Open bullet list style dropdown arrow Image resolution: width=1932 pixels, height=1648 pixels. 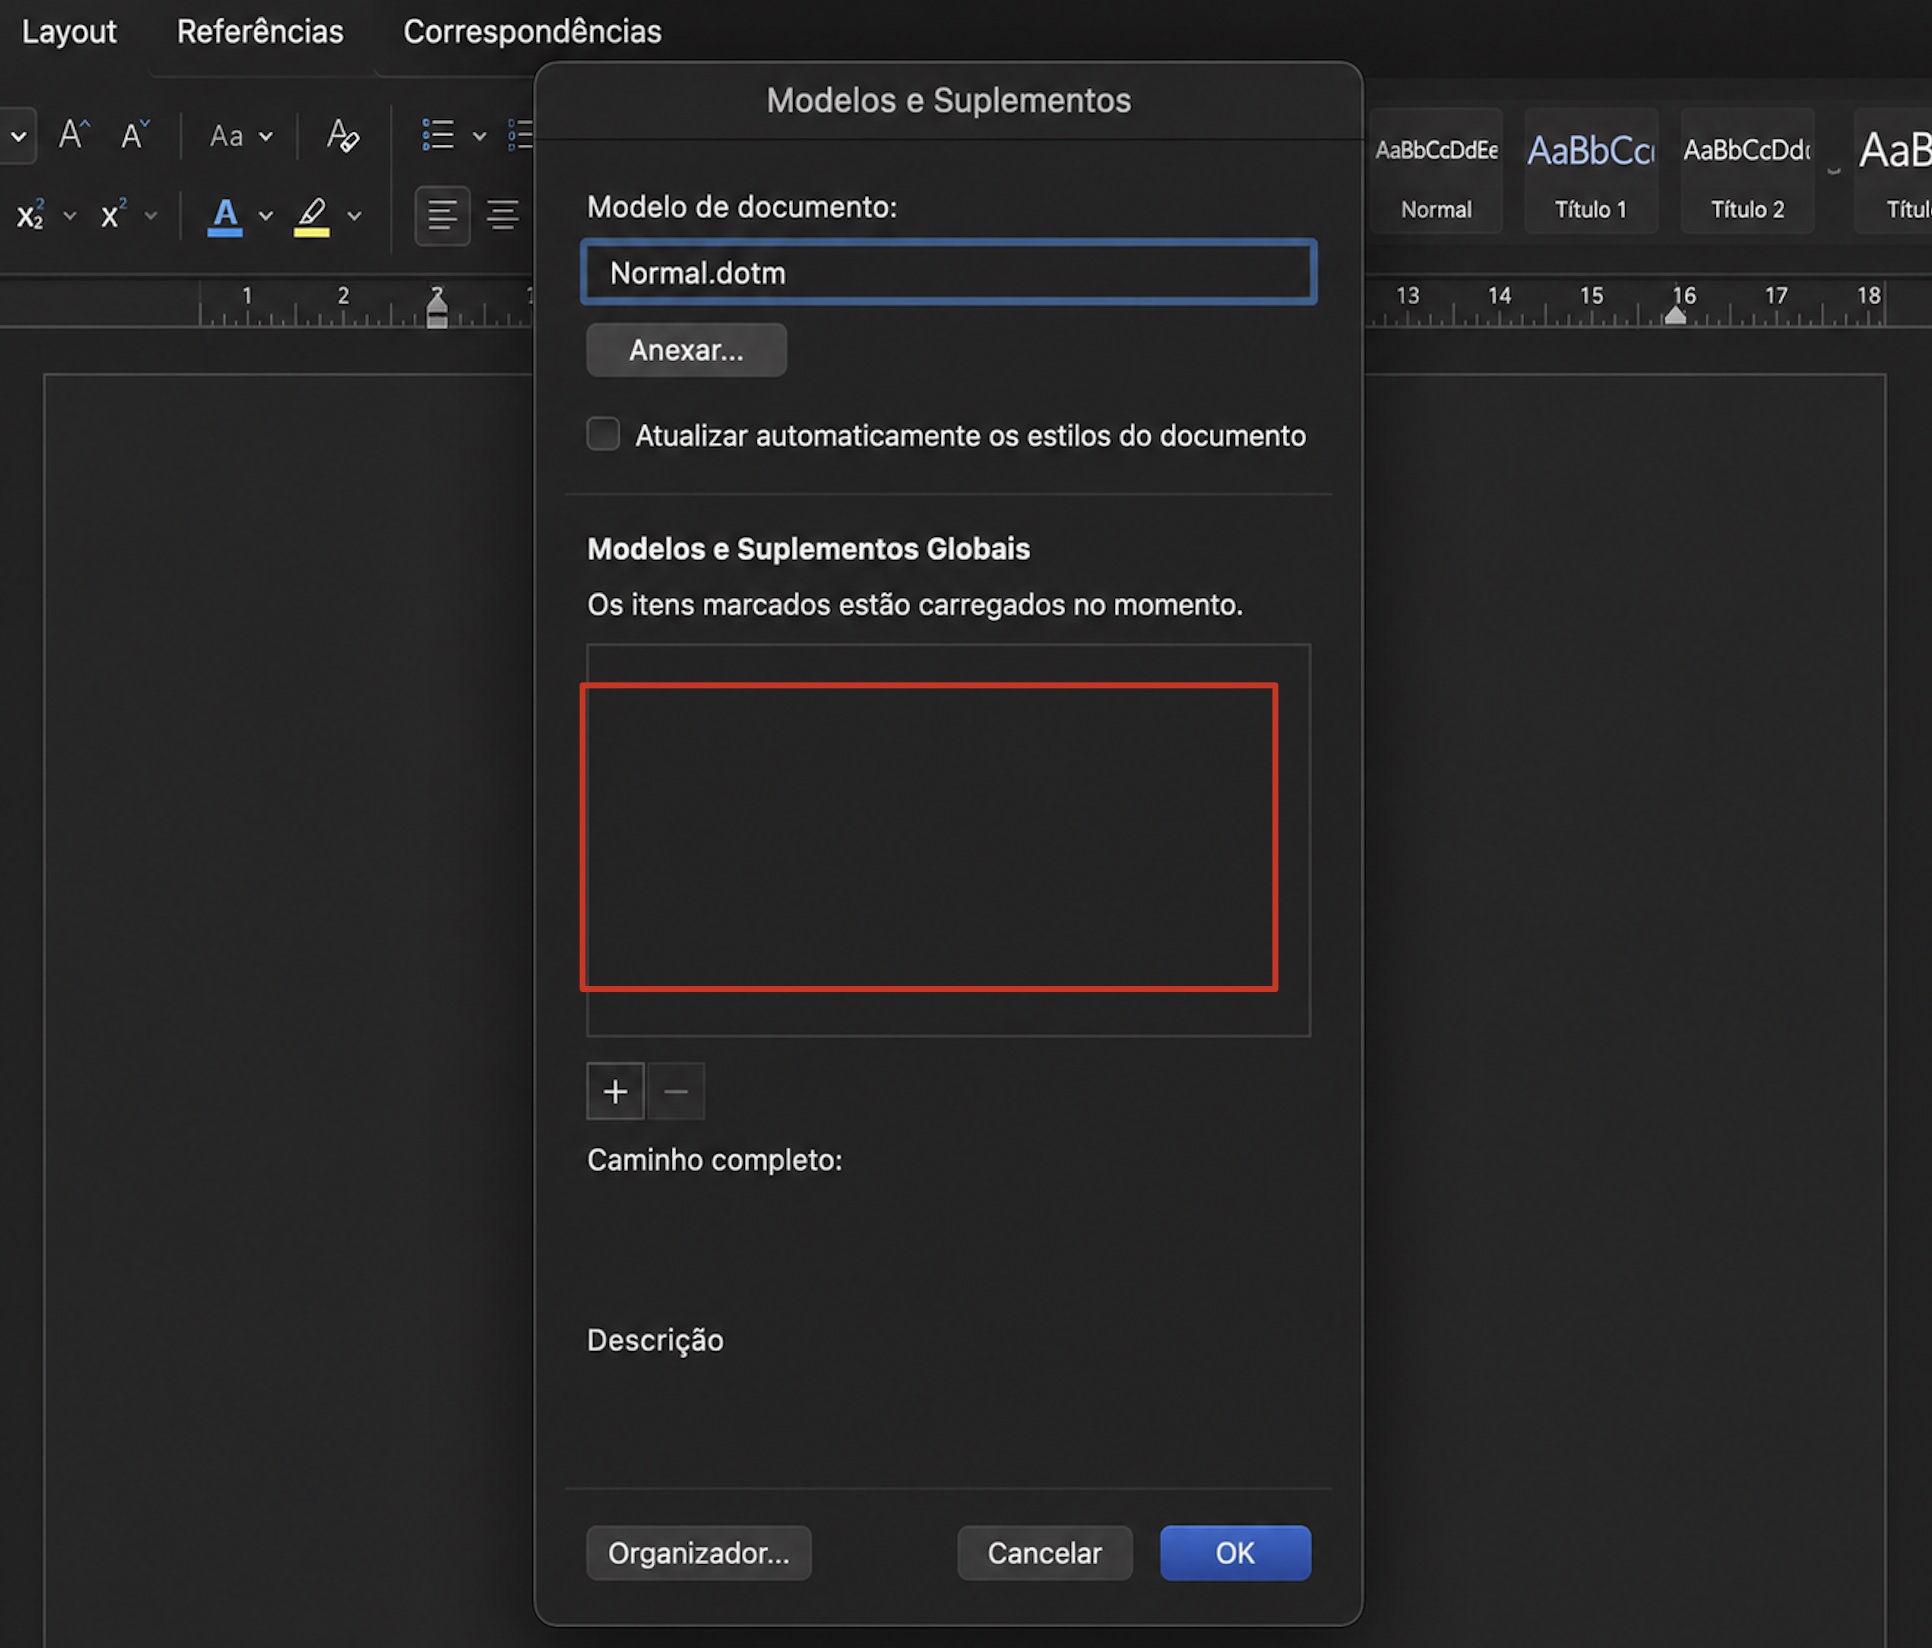[x=479, y=136]
